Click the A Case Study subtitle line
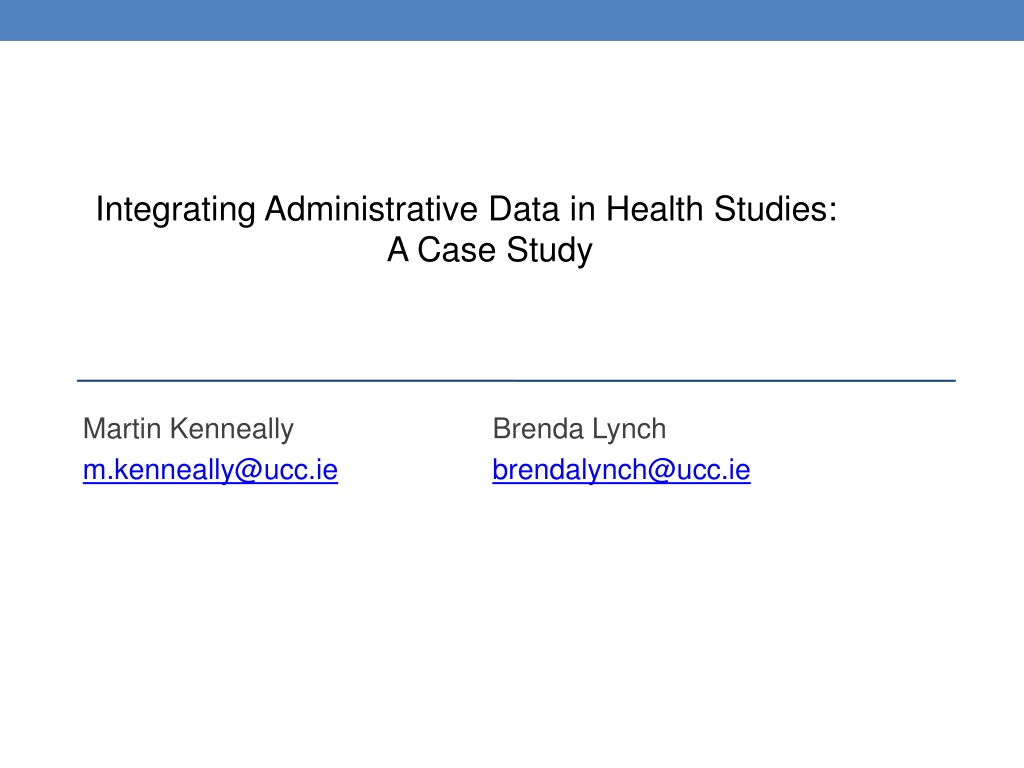Viewport: 1024px width, 768px height. pyautogui.click(x=490, y=251)
